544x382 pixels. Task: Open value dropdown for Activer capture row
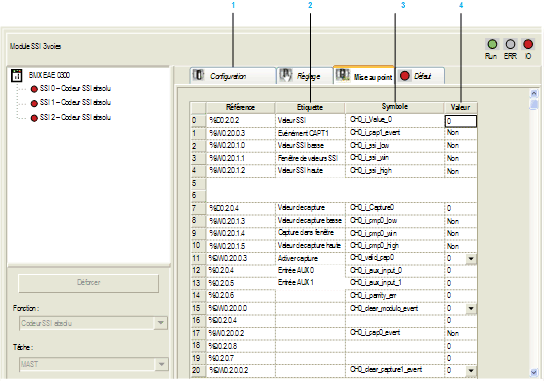[471, 258]
